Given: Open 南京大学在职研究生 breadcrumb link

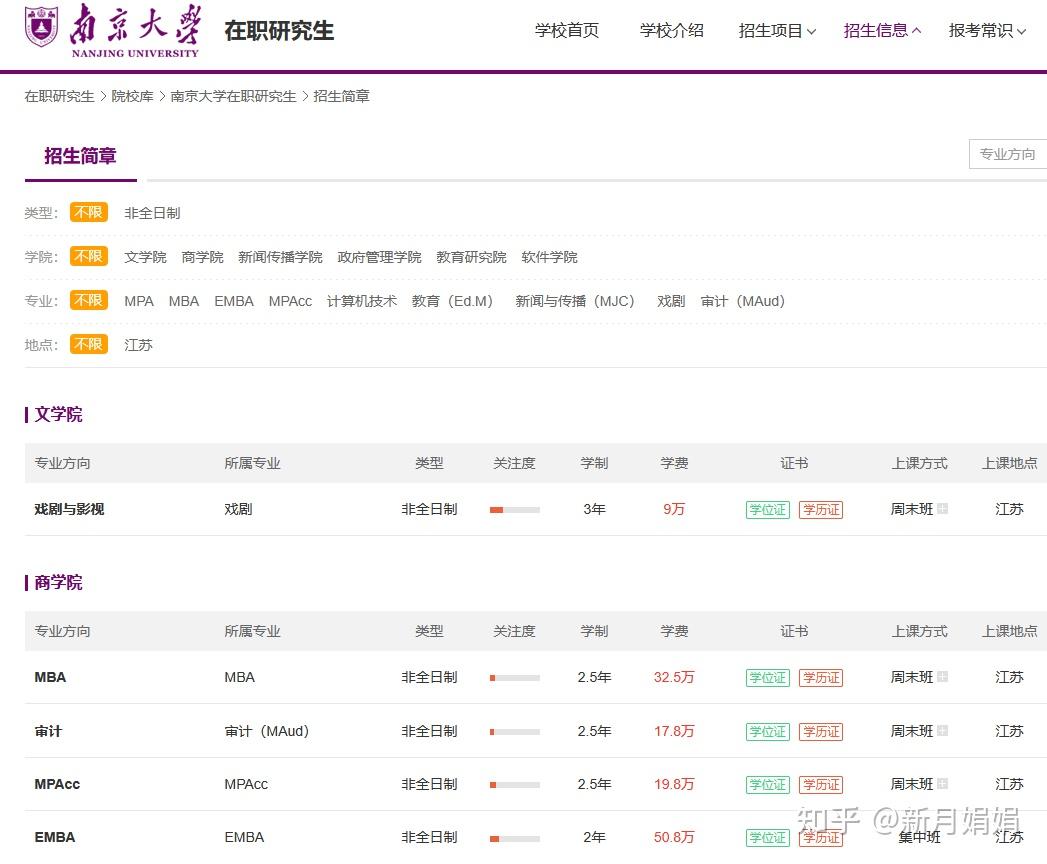Looking at the screenshot, I should pyautogui.click(x=233, y=96).
